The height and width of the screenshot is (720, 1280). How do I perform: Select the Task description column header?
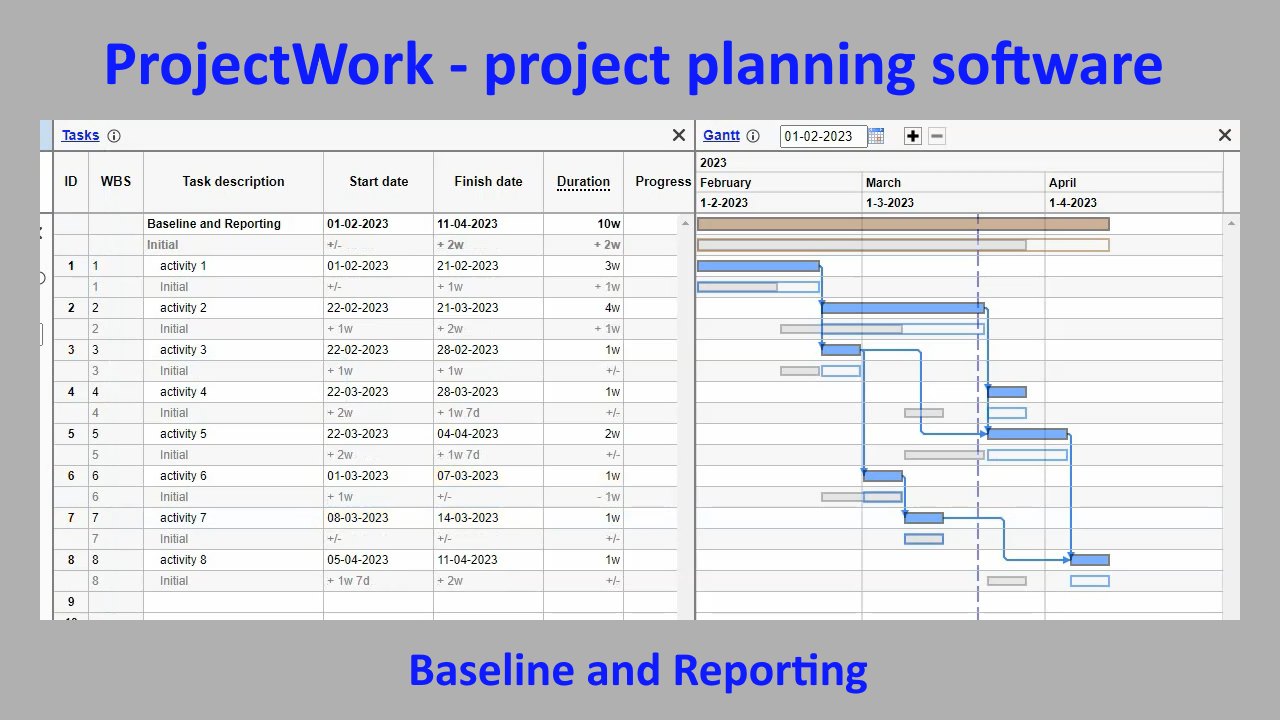point(233,182)
